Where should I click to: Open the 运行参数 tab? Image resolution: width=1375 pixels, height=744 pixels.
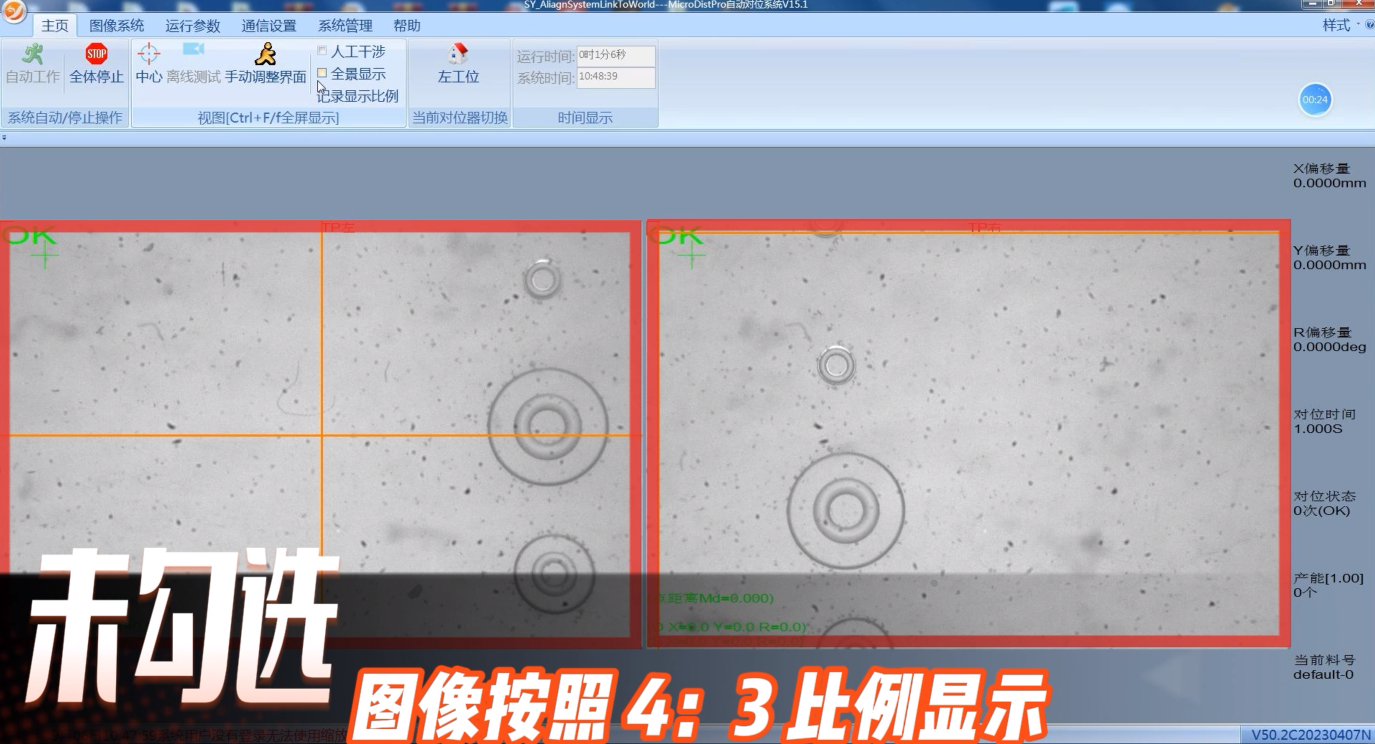coord(192,26)
